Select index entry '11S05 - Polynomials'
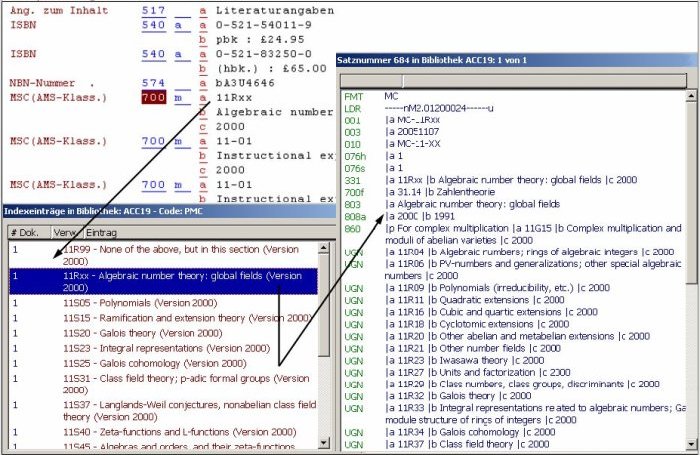Viewport: 700px width, 455px height. tap(163, 303)
